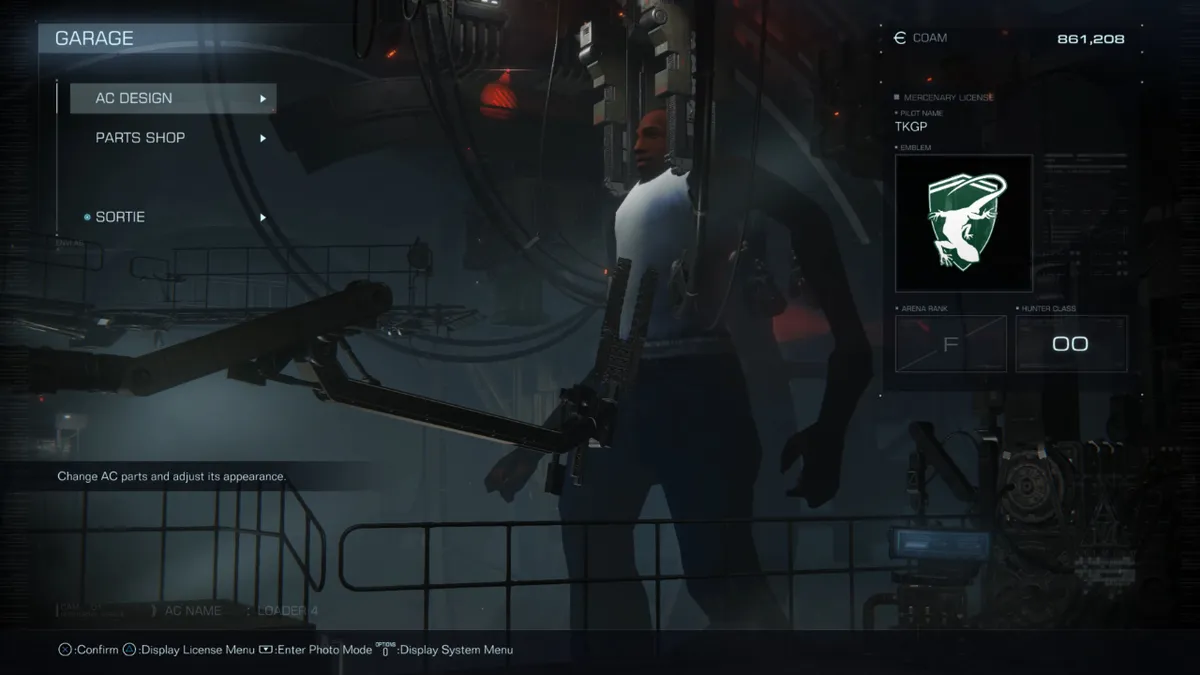Click the Options Display System Menu icon
Screen dimensions: 1200x675
click(385, 650)
